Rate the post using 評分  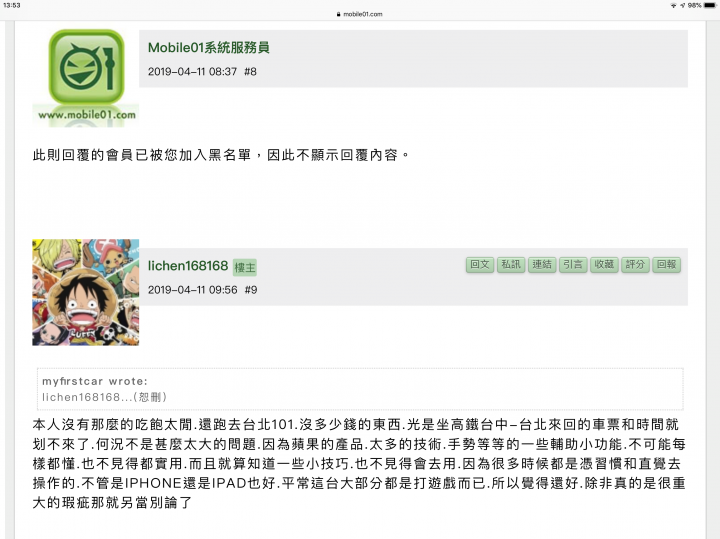(635, 264)
